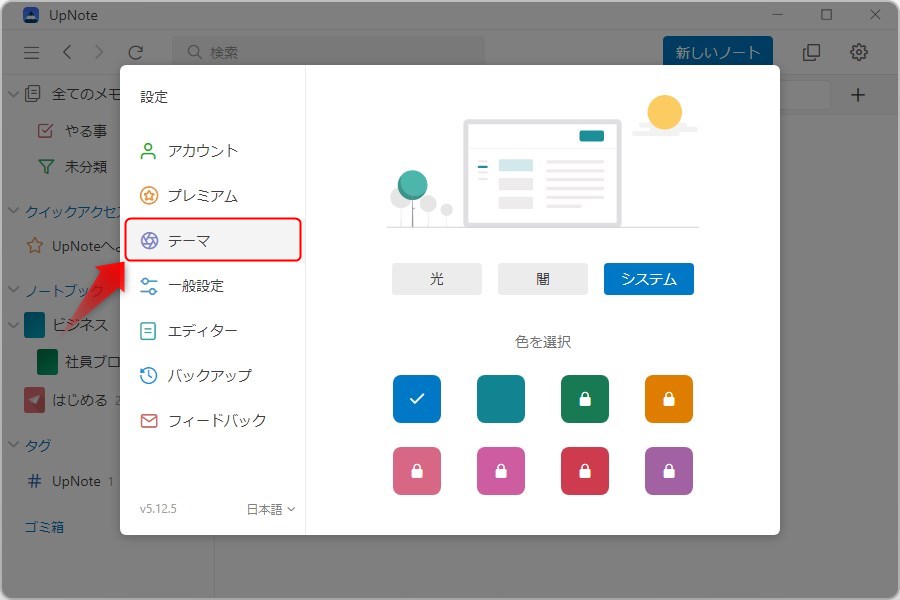Open プレミアム settings tab
This screenshot has height=600, width=900.
213,196
